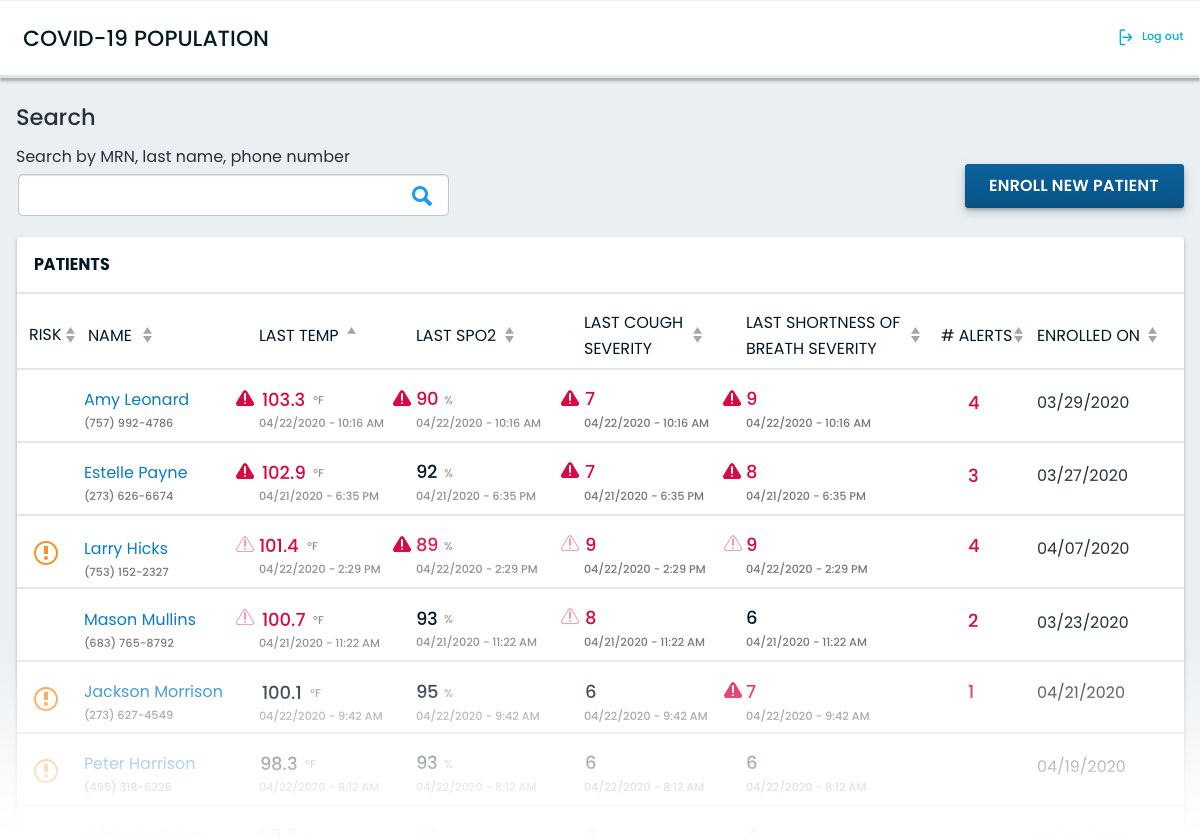Click Larry Hicks's SPO2 alert icon
The image size is (1200, 840).
point(402,544)
